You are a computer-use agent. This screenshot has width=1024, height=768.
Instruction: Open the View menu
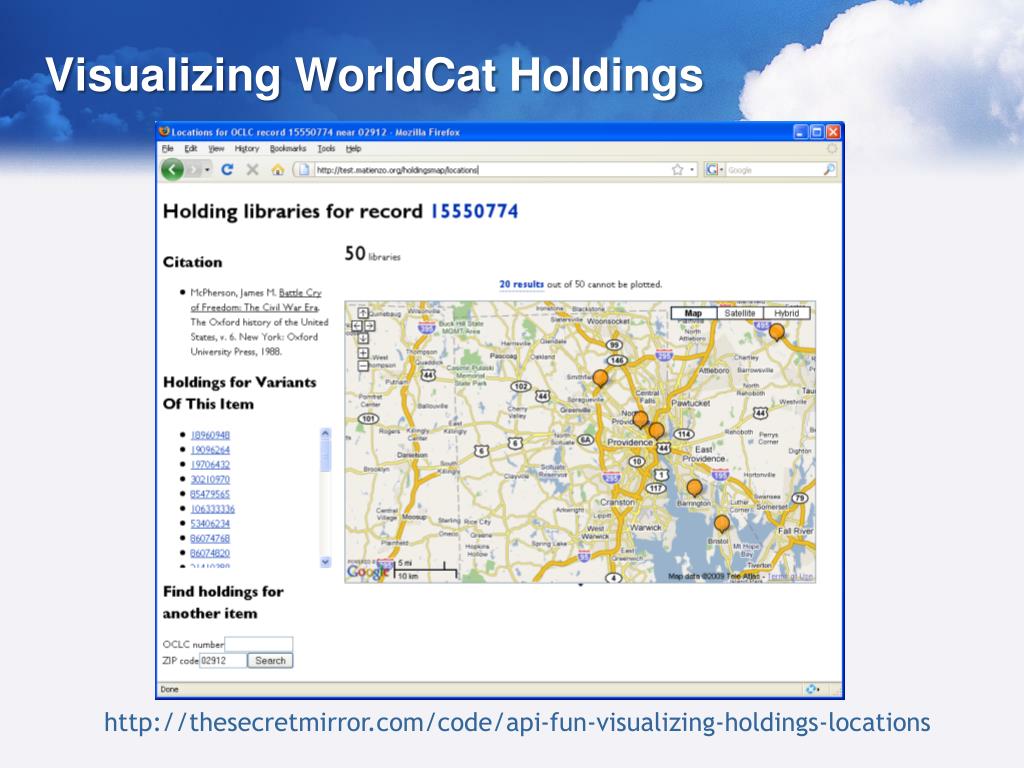216,149
